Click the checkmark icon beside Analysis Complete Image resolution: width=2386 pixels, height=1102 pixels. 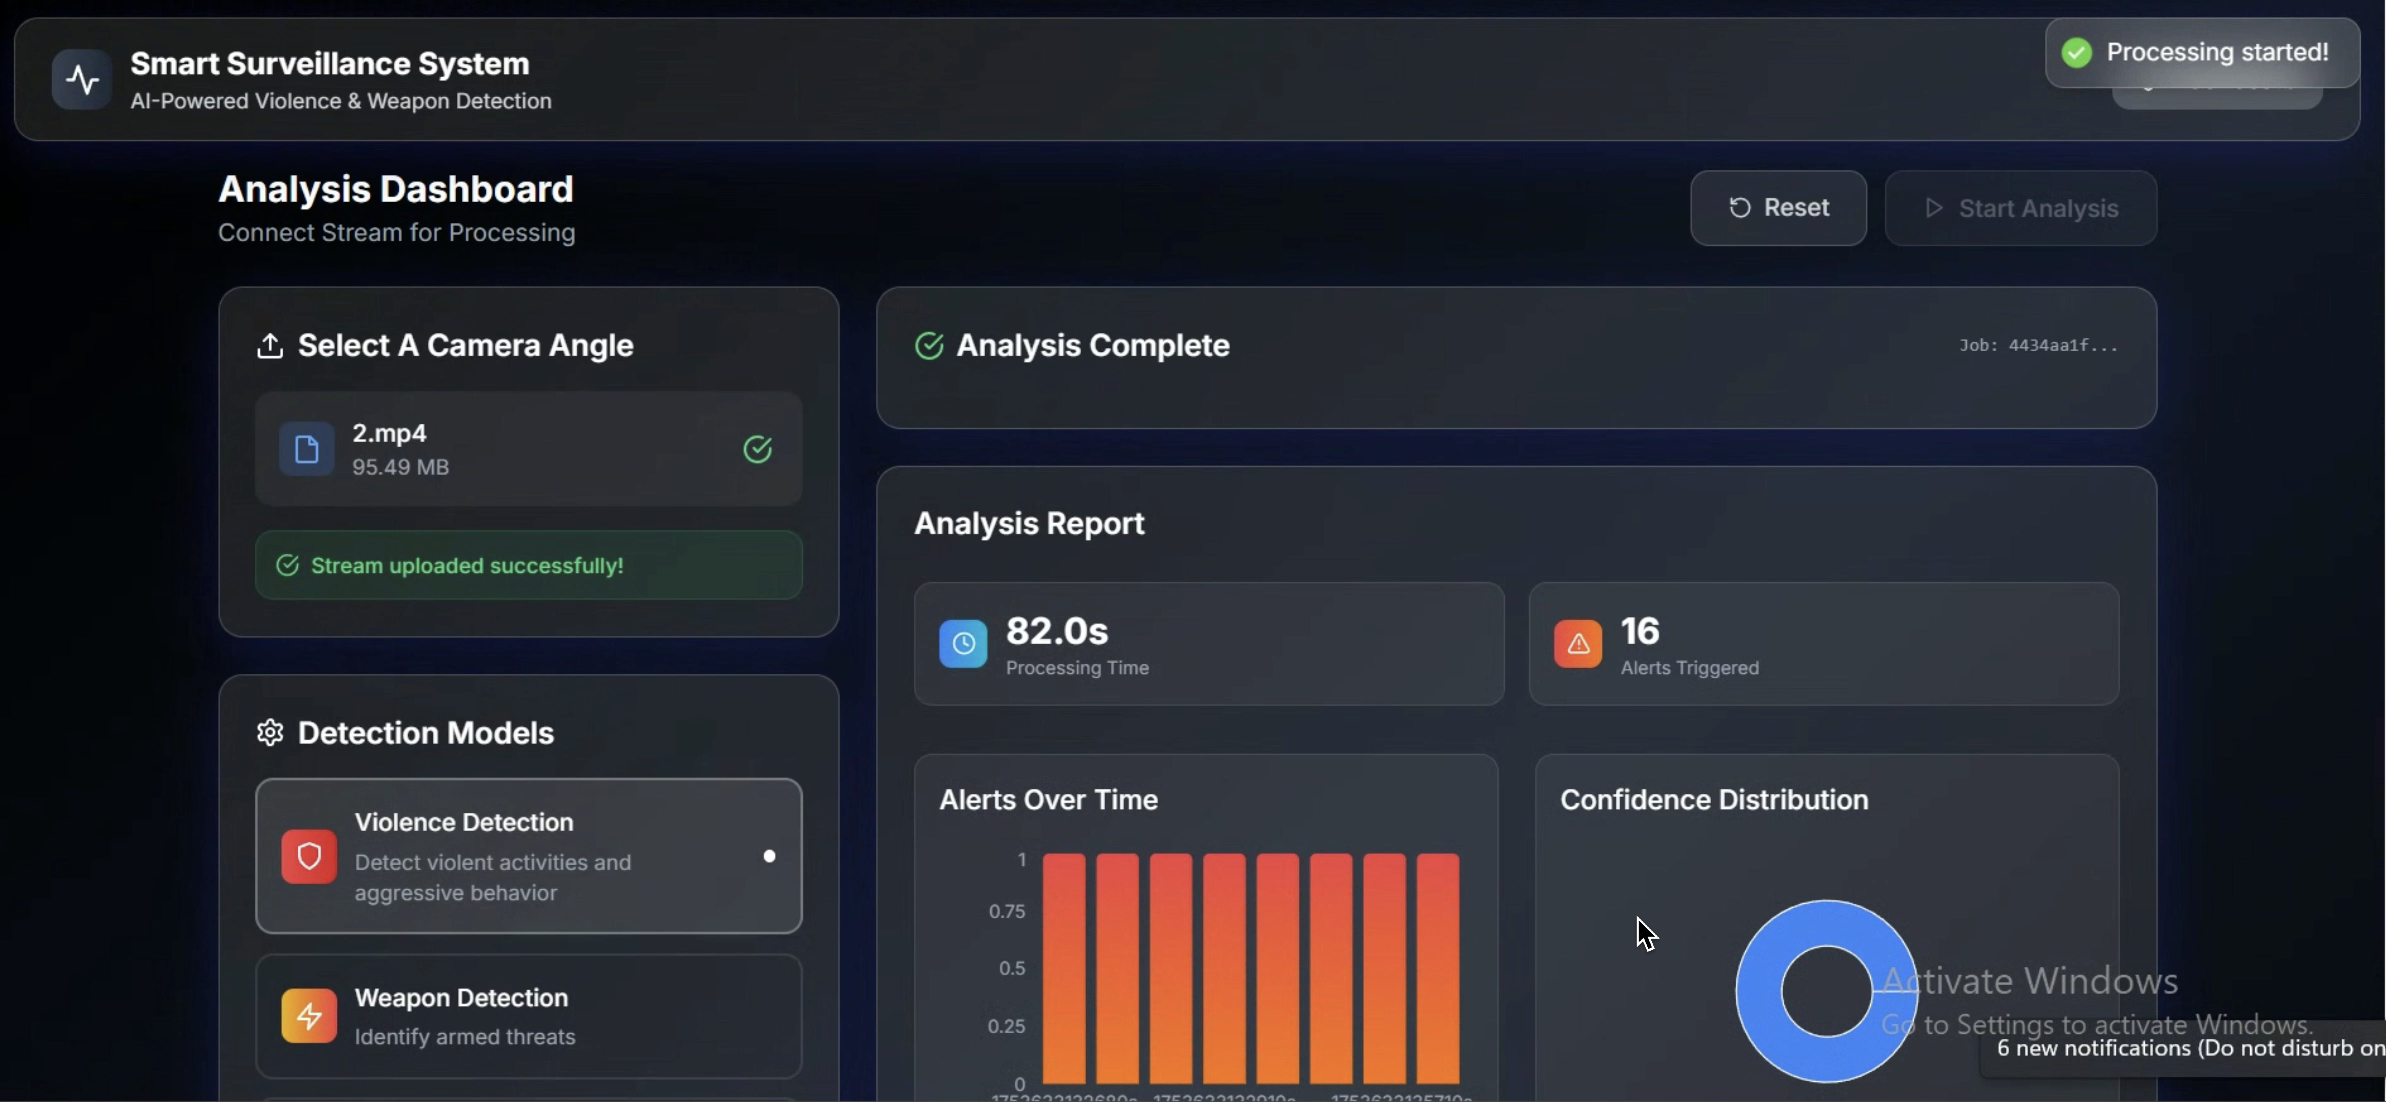point(928,345)
